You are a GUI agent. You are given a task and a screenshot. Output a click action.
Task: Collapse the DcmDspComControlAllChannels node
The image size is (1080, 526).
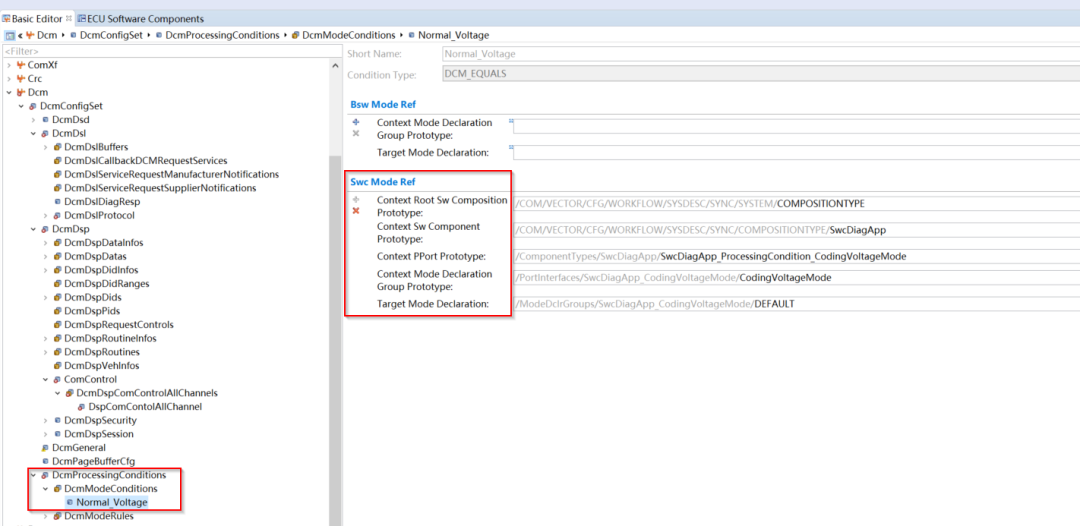[57, 393]
